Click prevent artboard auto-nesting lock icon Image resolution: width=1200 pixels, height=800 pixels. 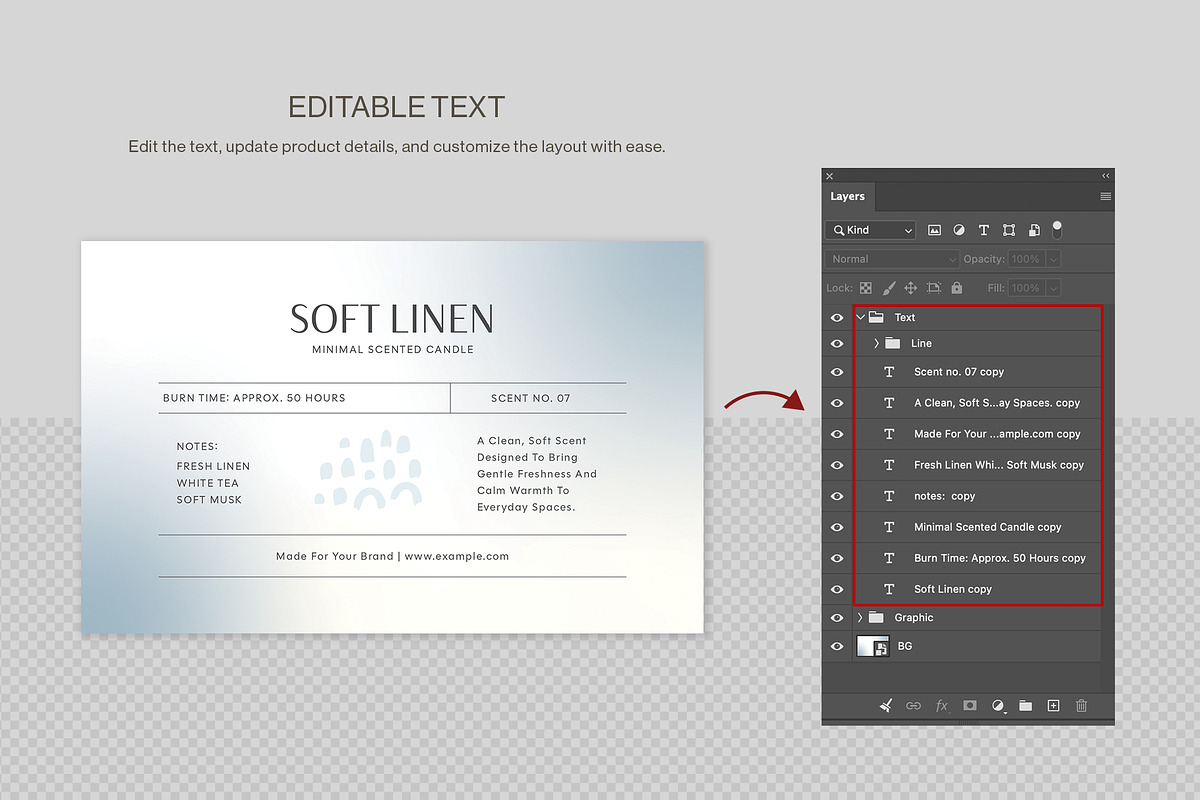934,288
